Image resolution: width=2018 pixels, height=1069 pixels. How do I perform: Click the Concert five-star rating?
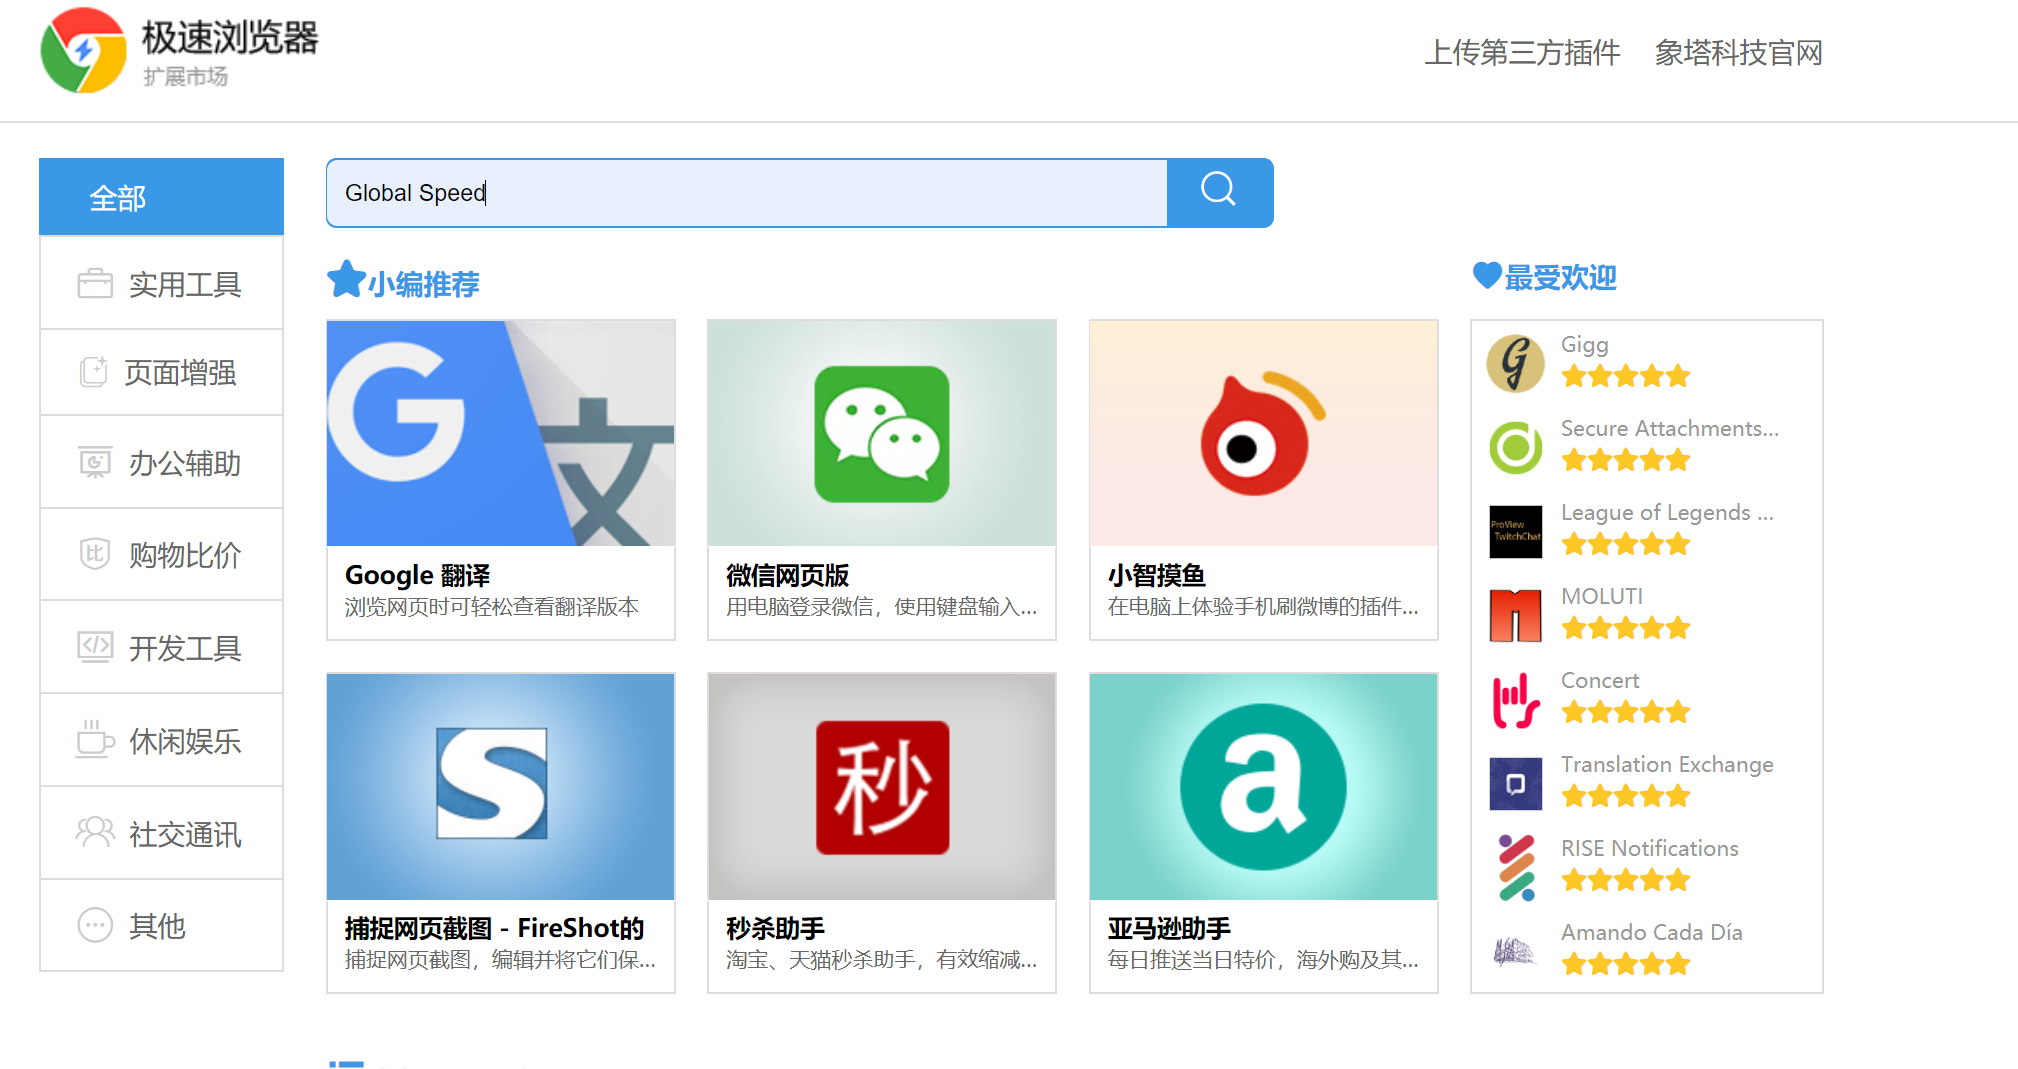click(1626, 712)
